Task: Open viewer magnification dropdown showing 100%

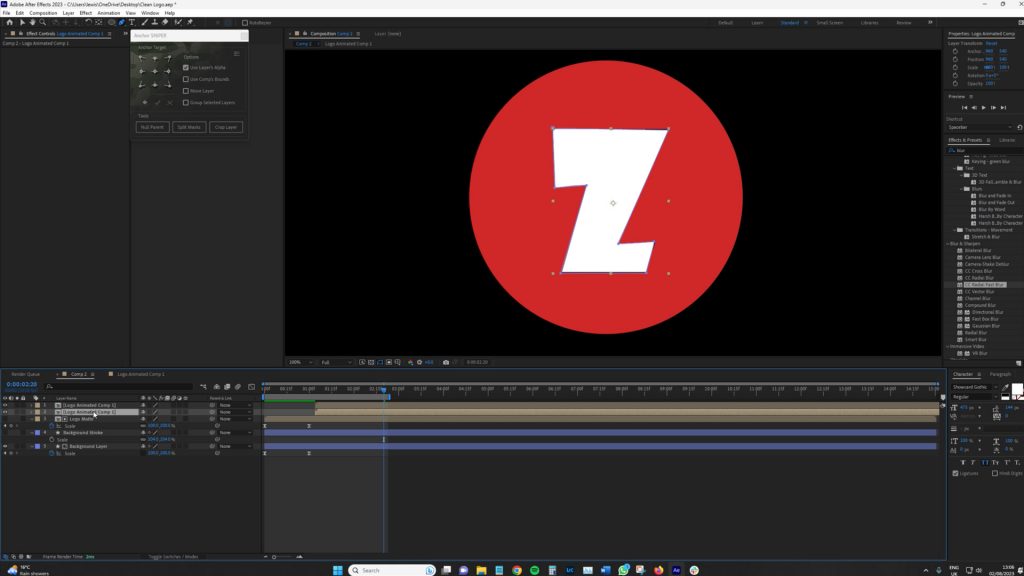Action: pos(301,362)
